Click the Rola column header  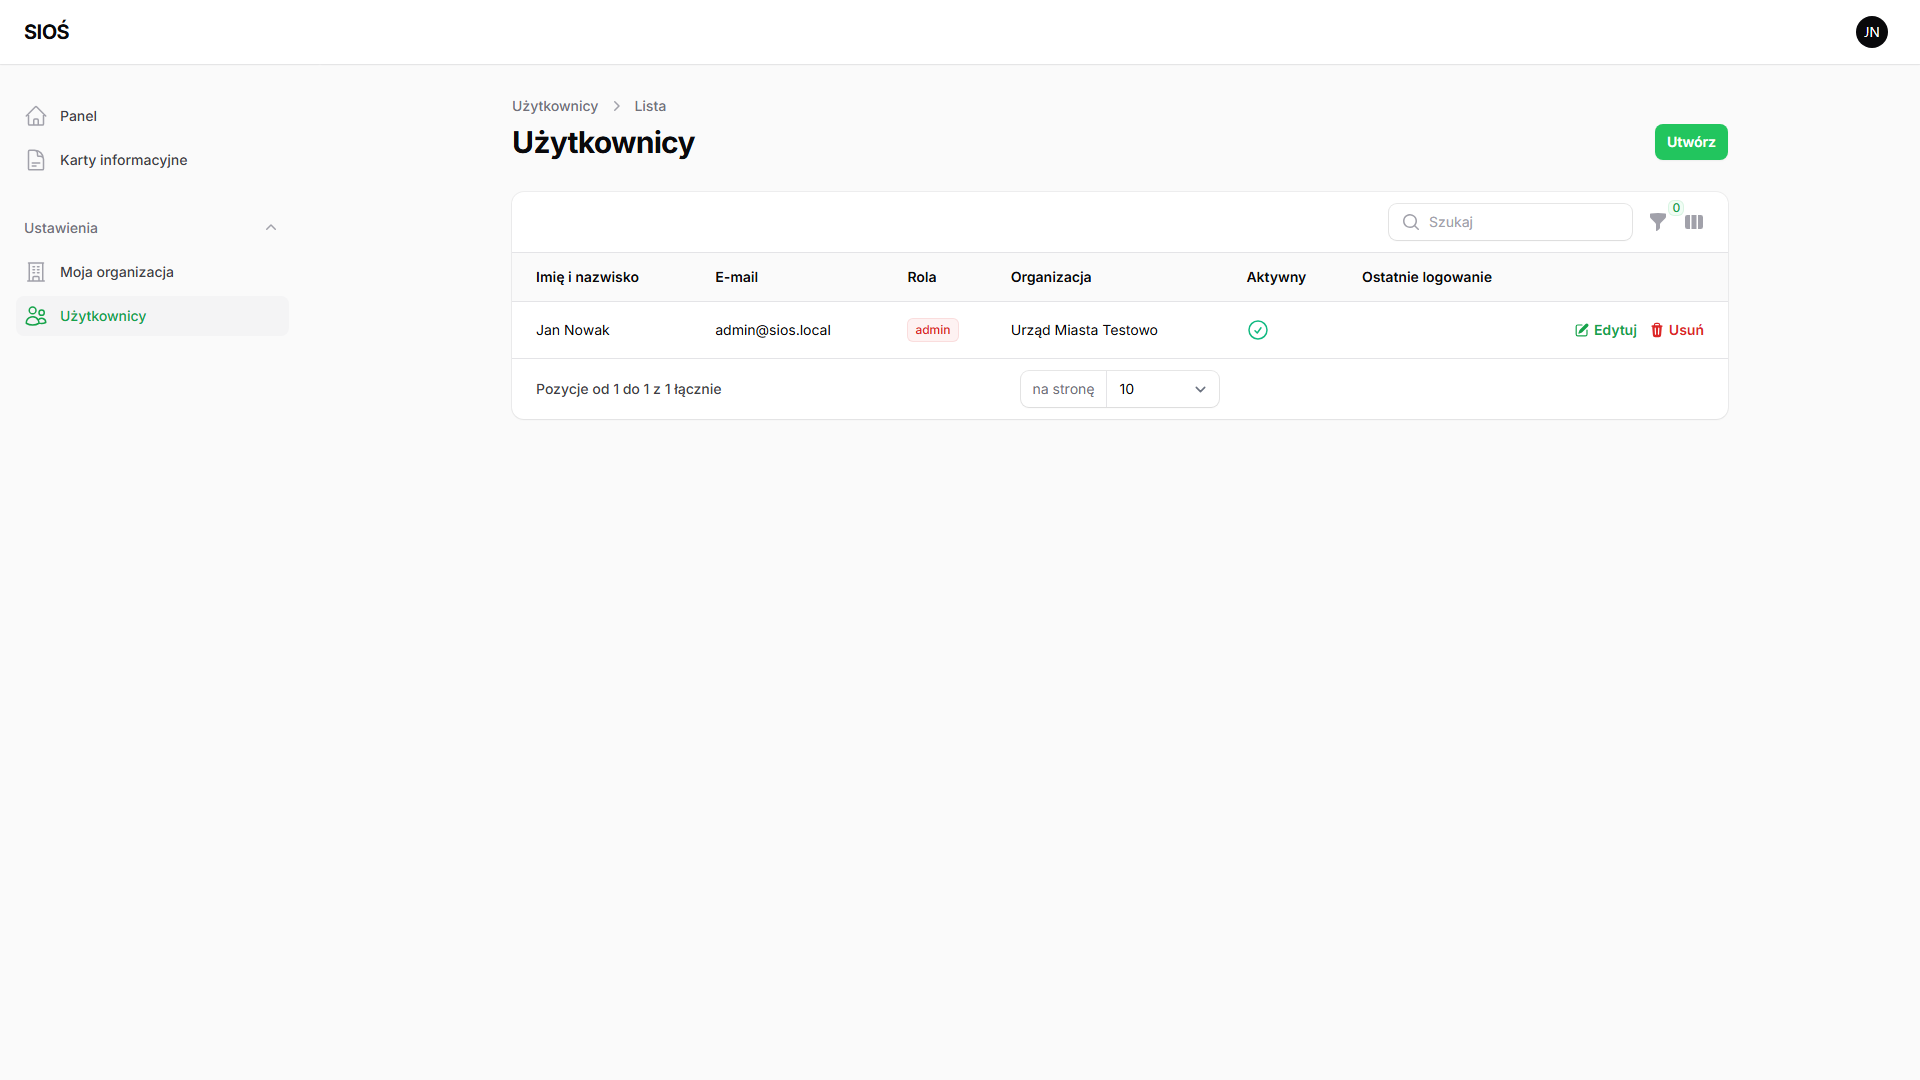coord(922,277)
